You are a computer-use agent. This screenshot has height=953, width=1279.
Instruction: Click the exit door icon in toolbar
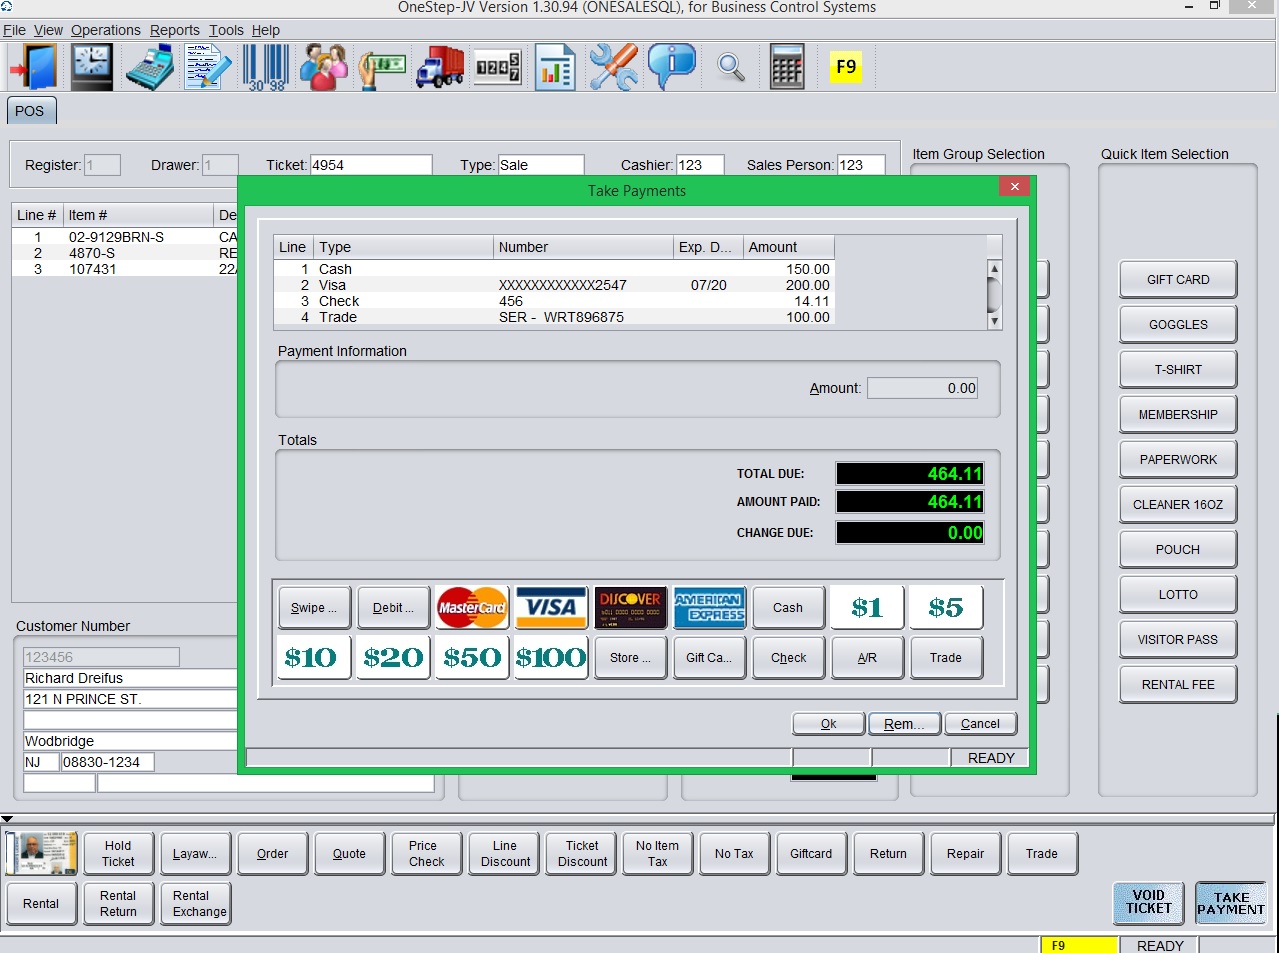33,67
